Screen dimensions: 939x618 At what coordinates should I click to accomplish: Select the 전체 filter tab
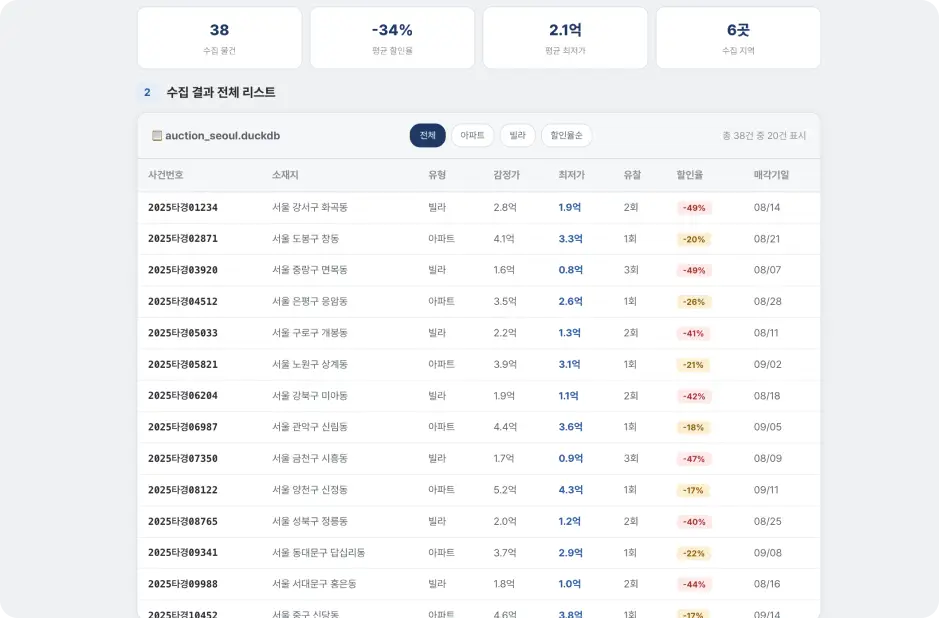click(428, 135)
